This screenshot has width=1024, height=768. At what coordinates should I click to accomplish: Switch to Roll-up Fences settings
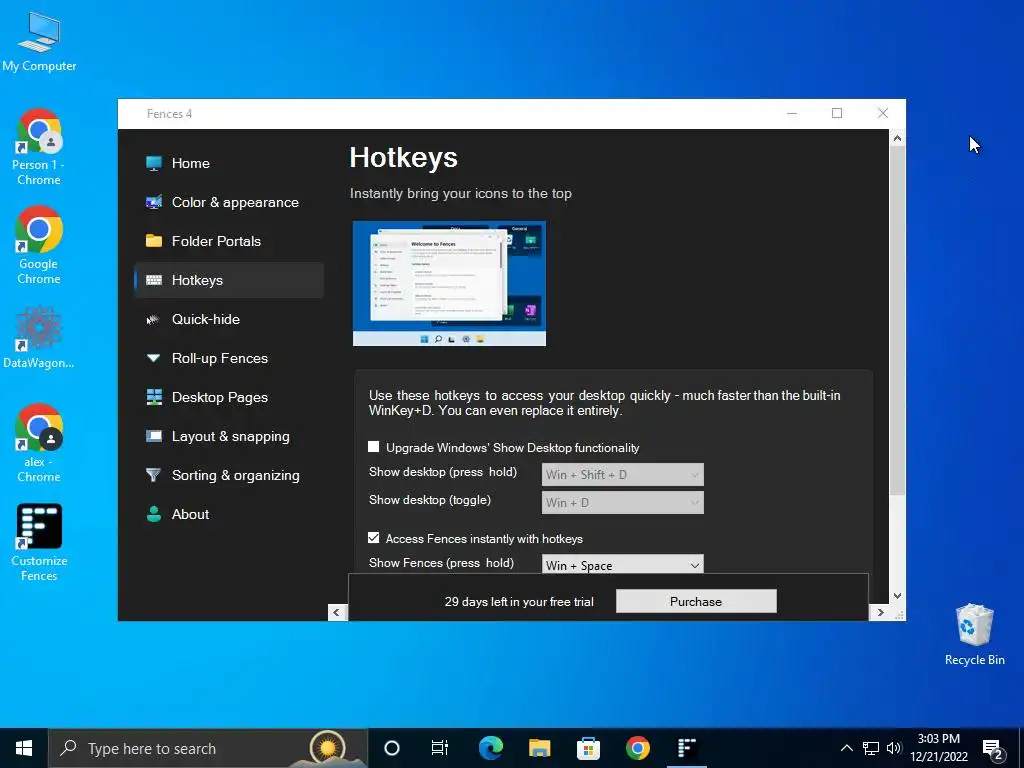229,358
